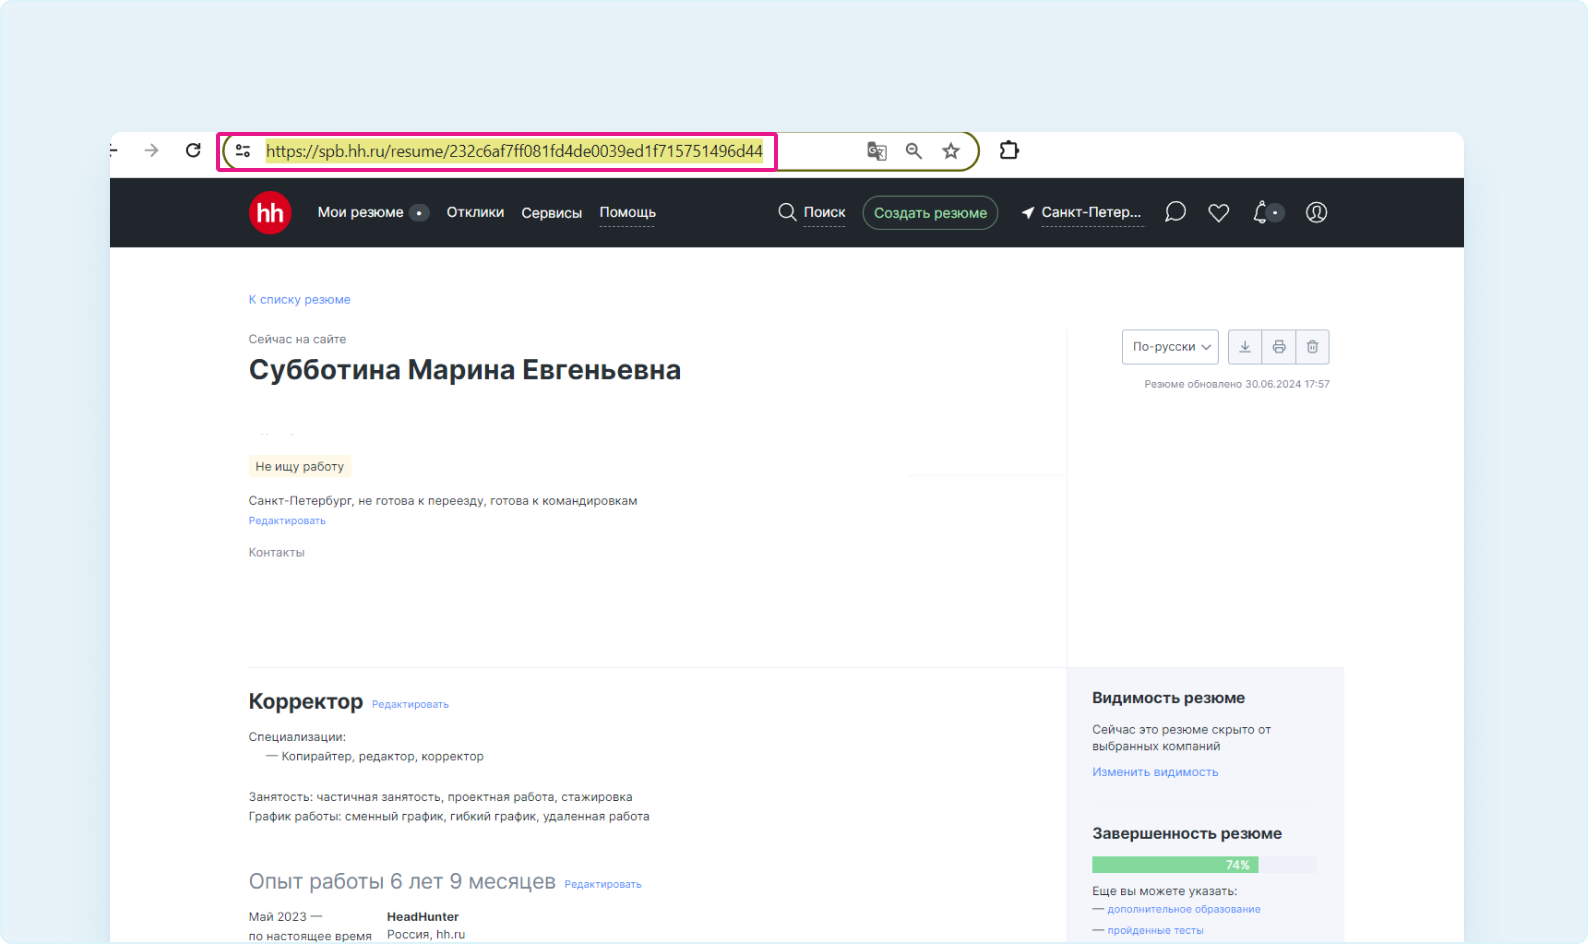Click Редактировать next to Корректор
This screenshot has height=944, width=1588.
tap(410, 705)
